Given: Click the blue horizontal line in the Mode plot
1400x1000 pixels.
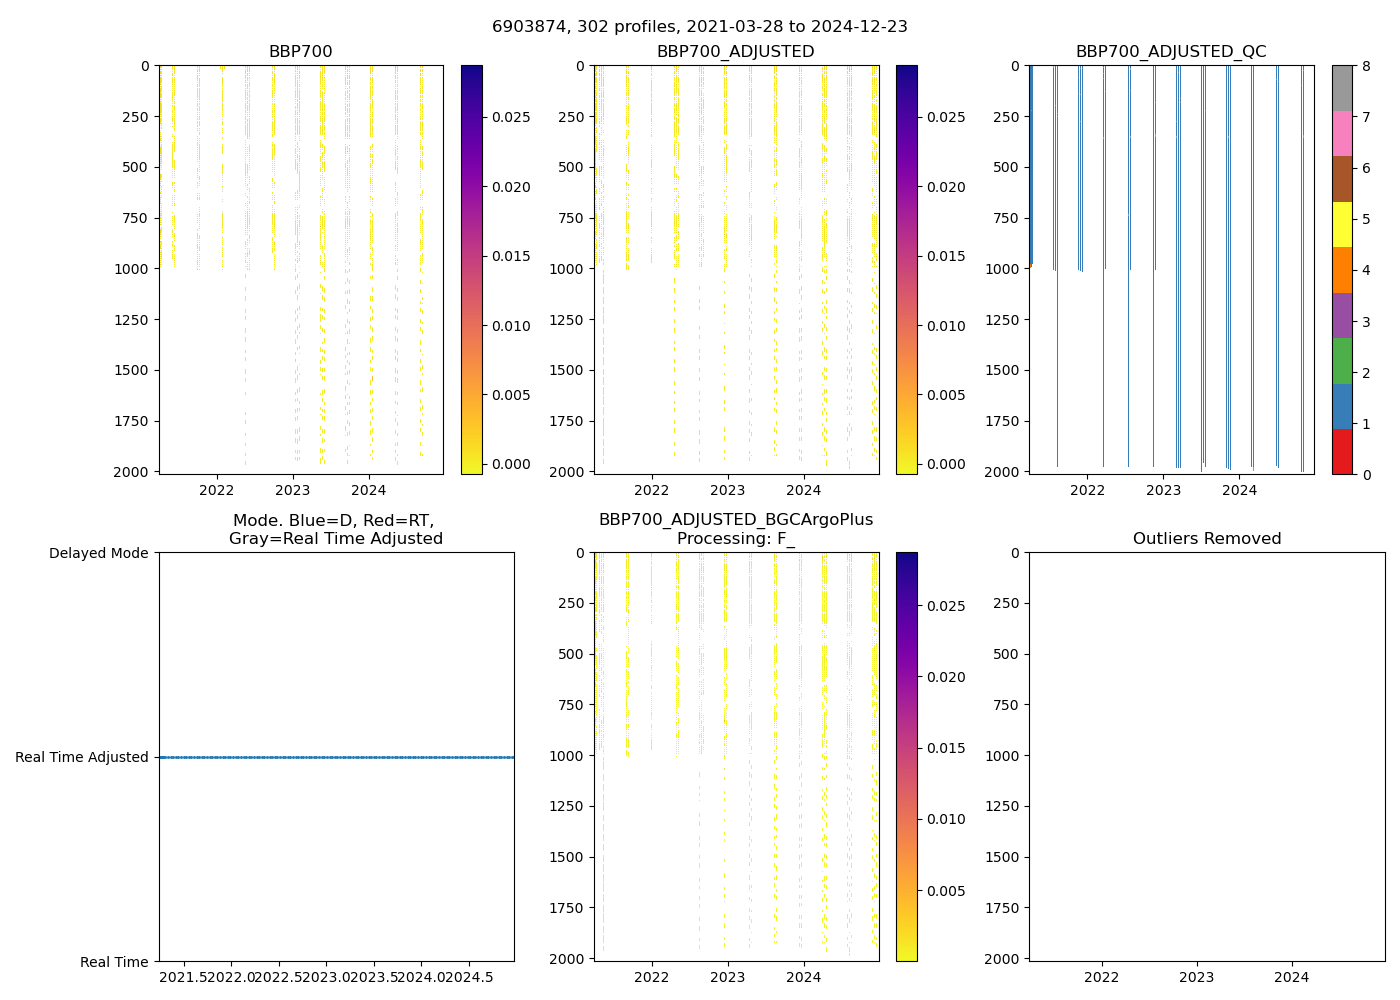Looking at the screenshot, I should (x=336, y=757).
